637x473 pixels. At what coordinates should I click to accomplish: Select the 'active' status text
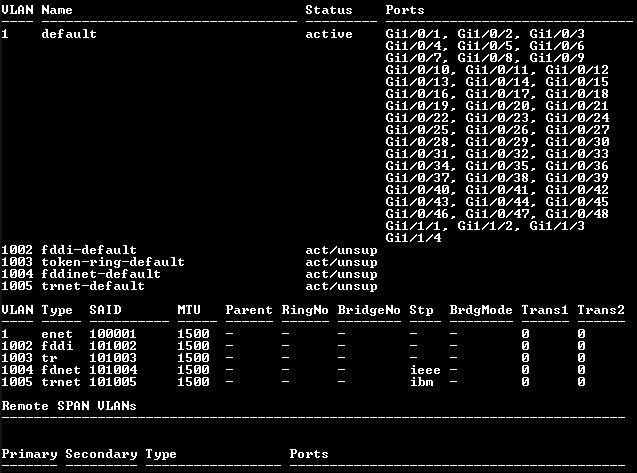click(x=329, y=34)
